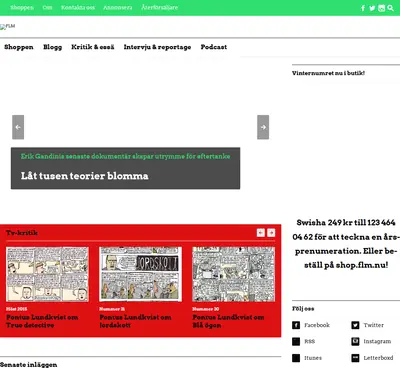
Task: Click the RSS text link under Följ oss
Action: 310,341
